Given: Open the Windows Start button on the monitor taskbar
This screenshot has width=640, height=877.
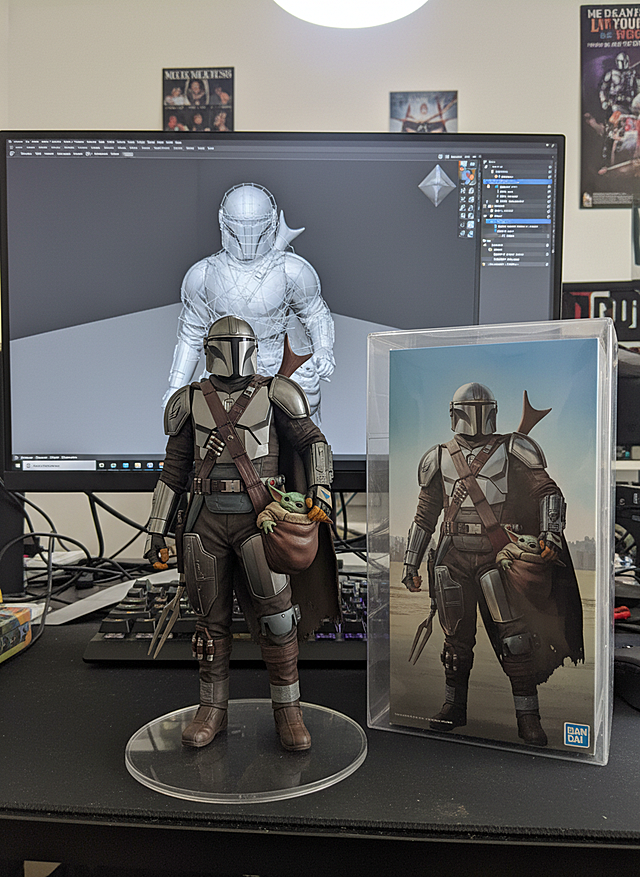Looking at the screenshot, I should coord(17,465).
